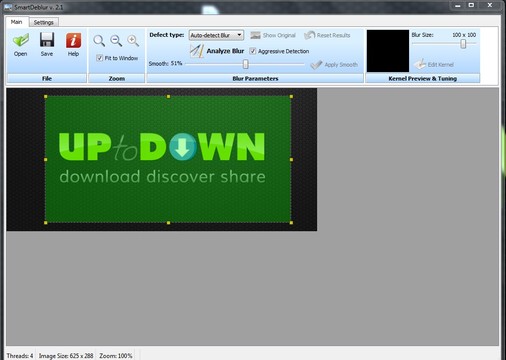506x360 pixels.
Task: Click the Edit Kernel button
Action: coord(434,64)
